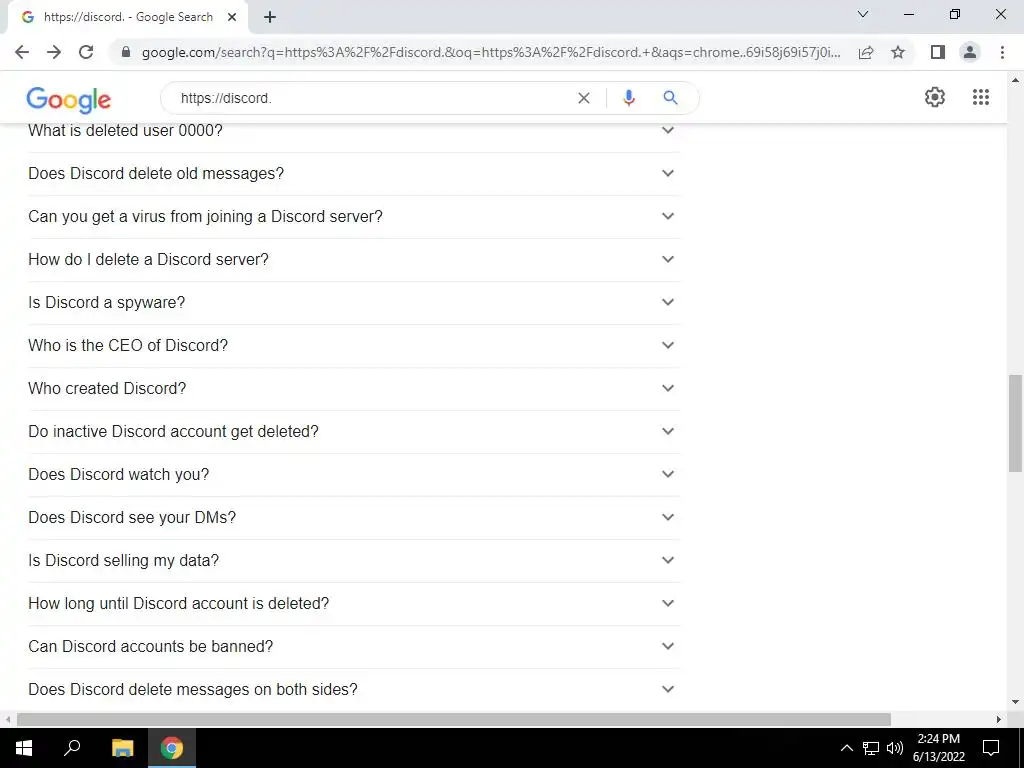Go to Google homepage via logo
1024x768 pixels.
click(x=69, y=99)
